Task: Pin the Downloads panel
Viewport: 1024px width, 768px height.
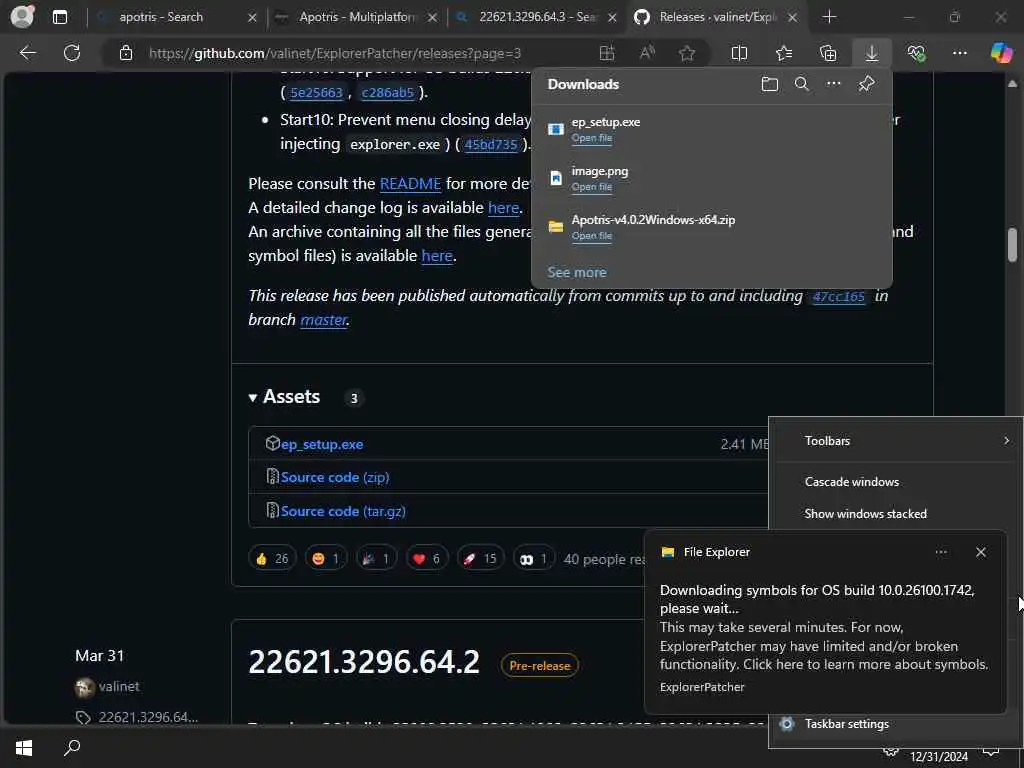Action: [866, 84]
